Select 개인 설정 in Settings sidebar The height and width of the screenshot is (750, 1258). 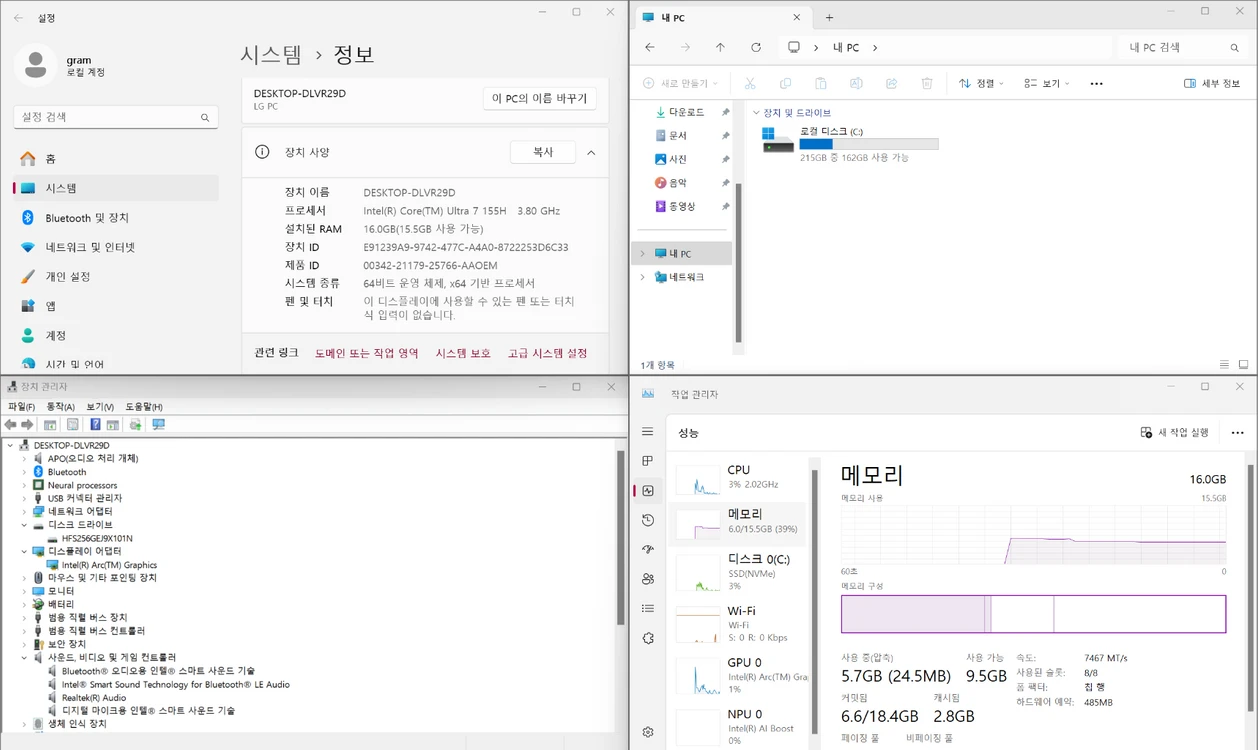116,276
